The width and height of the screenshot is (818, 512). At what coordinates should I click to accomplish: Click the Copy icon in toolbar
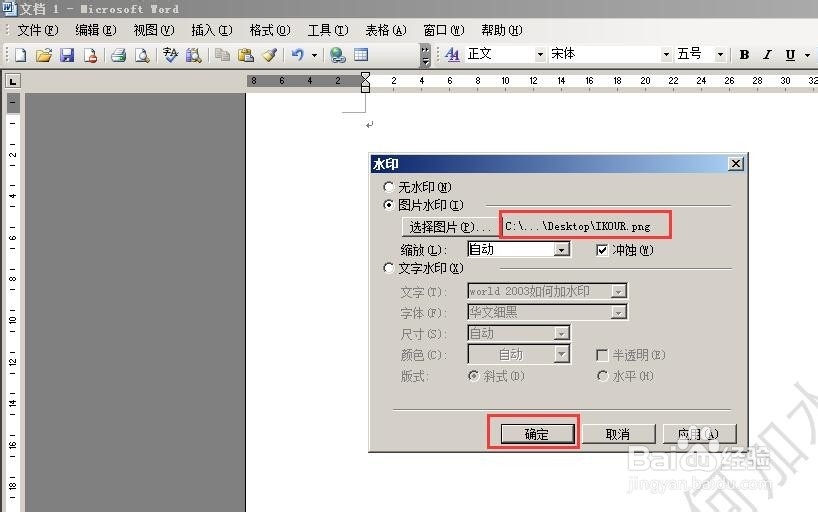pyautogui.click(x=222, y=55)
